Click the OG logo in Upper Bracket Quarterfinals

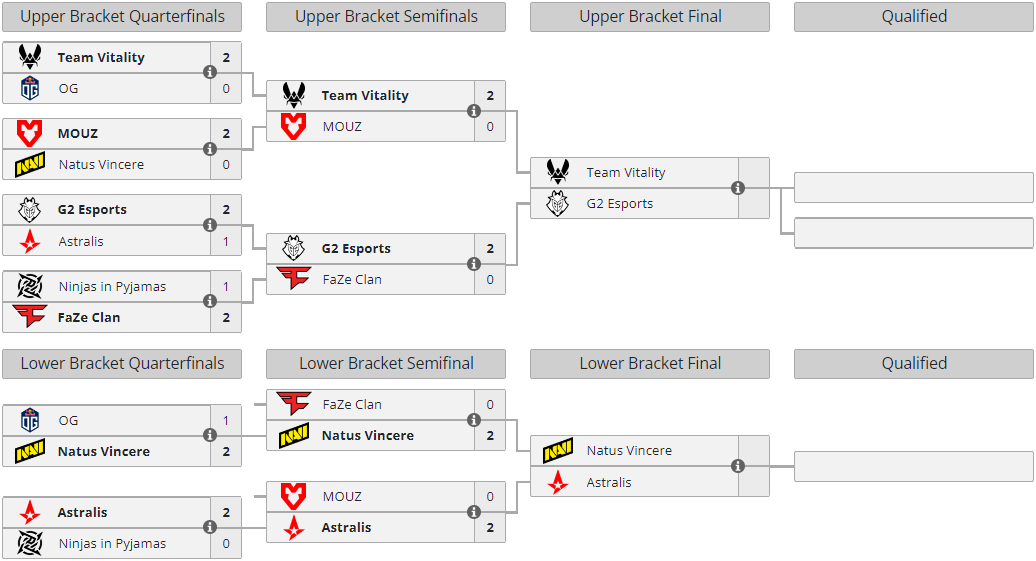tap(30, 88)
